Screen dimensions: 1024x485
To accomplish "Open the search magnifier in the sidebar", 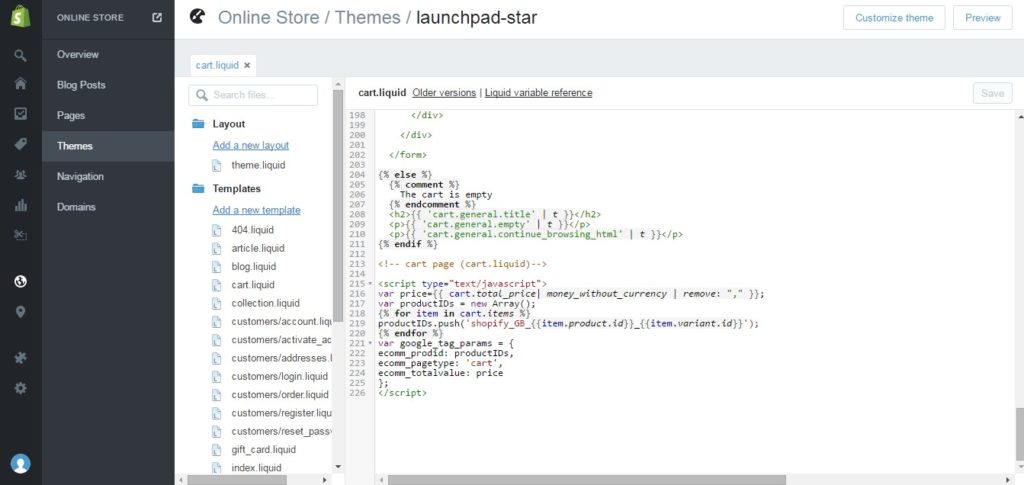I will click(x=20, y=55).
